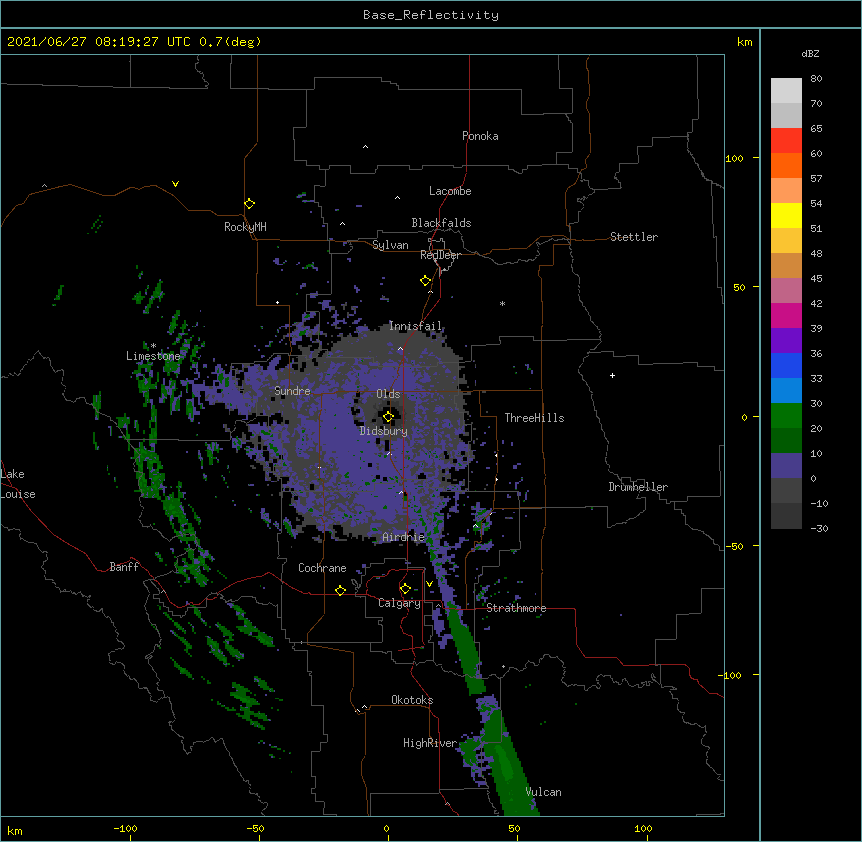Pick the yellow 54-51 dBZ legend swatch
This screenshot has width=862, height=842.
(786, 215)
